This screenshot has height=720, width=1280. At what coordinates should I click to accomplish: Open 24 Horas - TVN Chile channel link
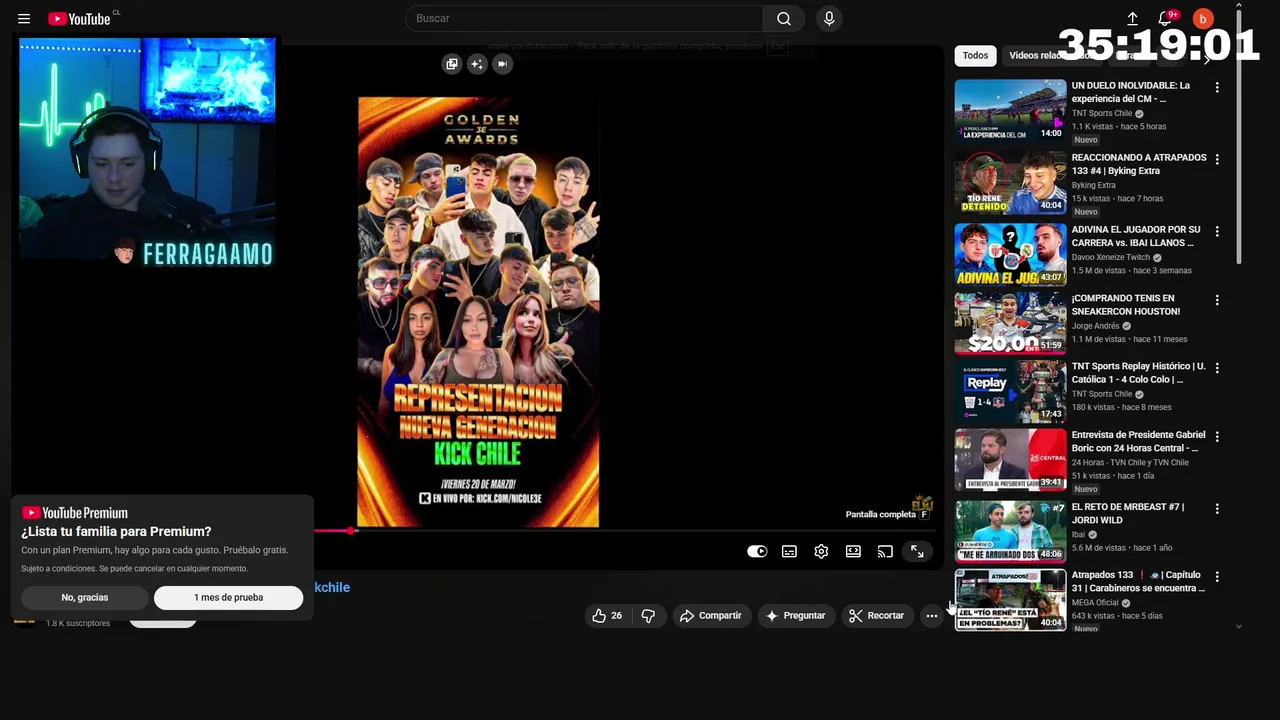(1130, 462)
